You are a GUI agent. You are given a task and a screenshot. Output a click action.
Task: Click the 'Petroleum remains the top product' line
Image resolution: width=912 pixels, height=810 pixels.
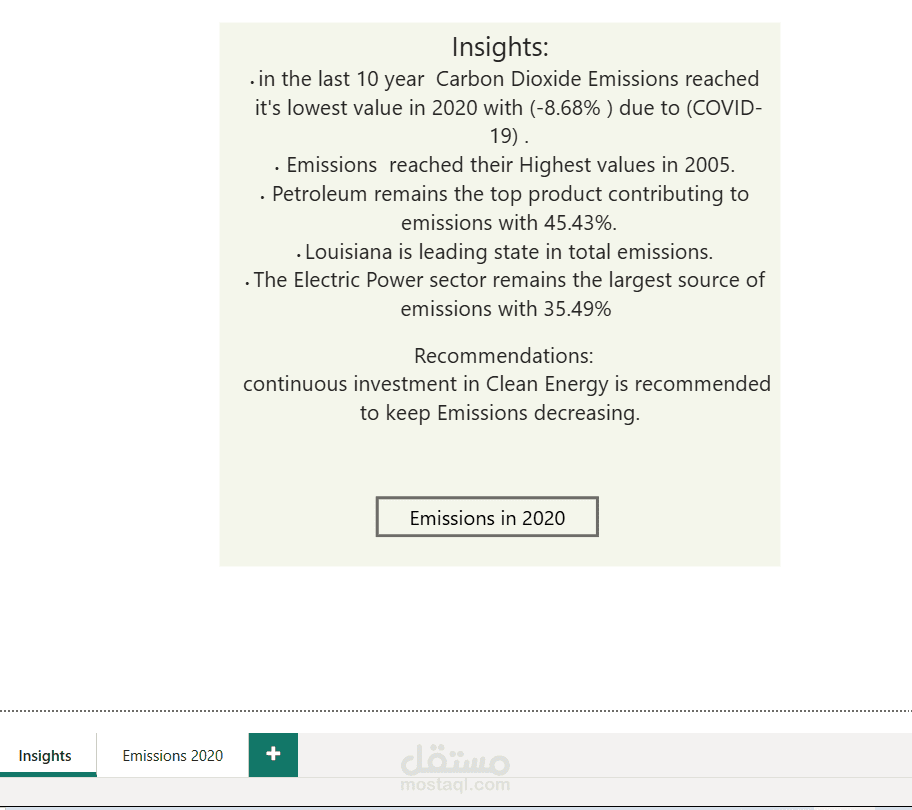(505, 194)
